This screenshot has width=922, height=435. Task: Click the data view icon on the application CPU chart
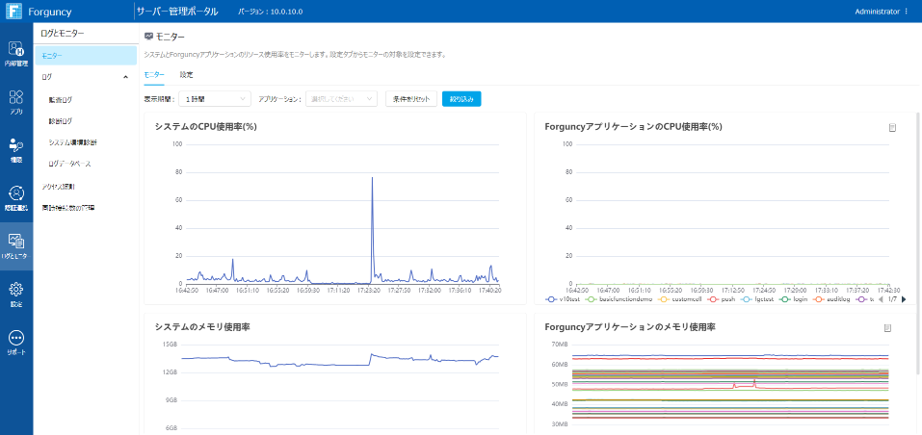click(x=891, y=127)
